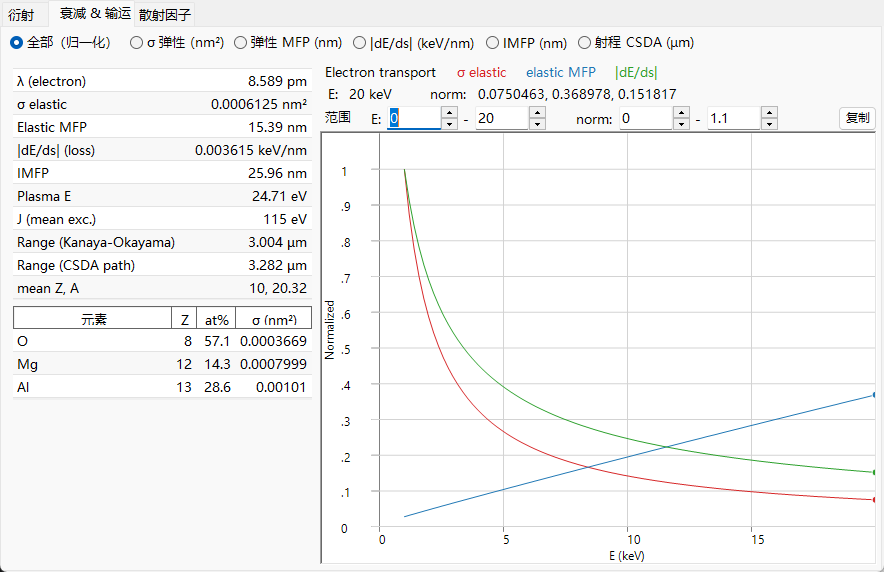Click the 复制 button
The height and width of the screenshot is (572, 884).
[x=857, y=118]
